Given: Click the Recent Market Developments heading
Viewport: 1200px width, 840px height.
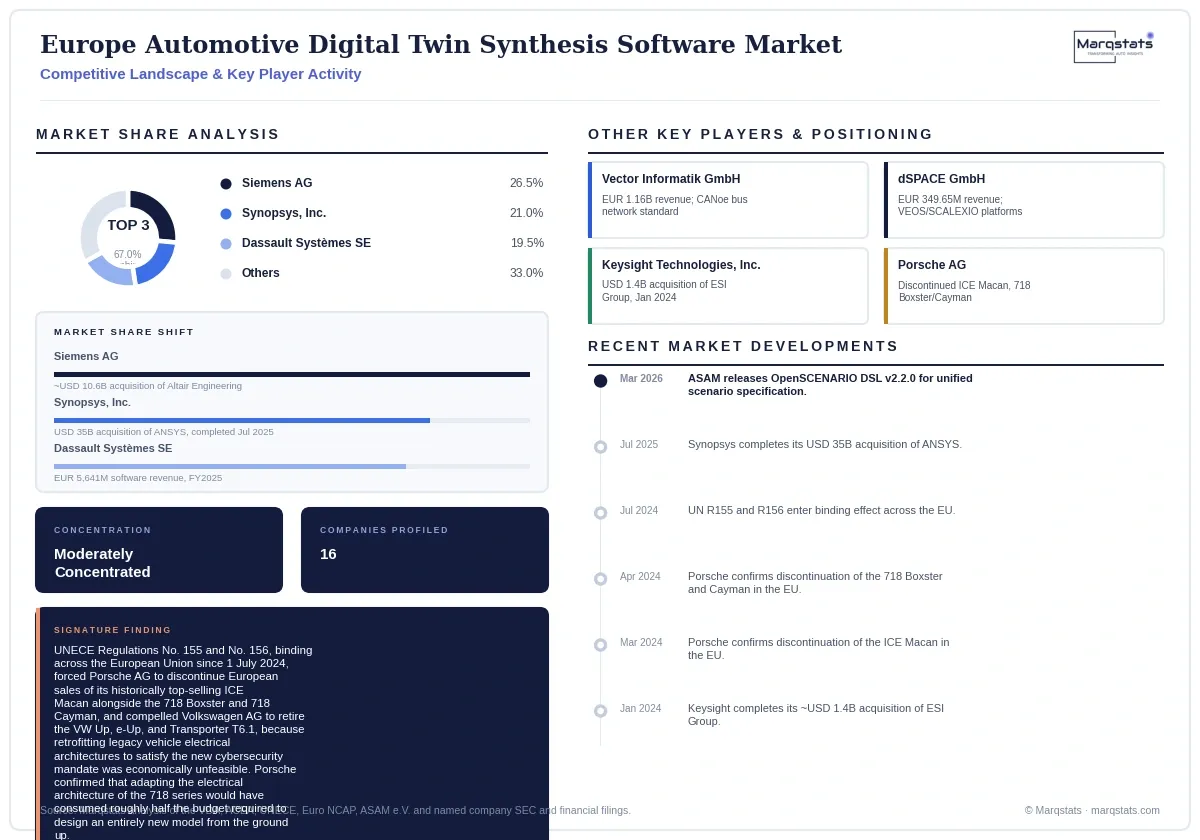Looking at the screenshot, I should 743,346.
